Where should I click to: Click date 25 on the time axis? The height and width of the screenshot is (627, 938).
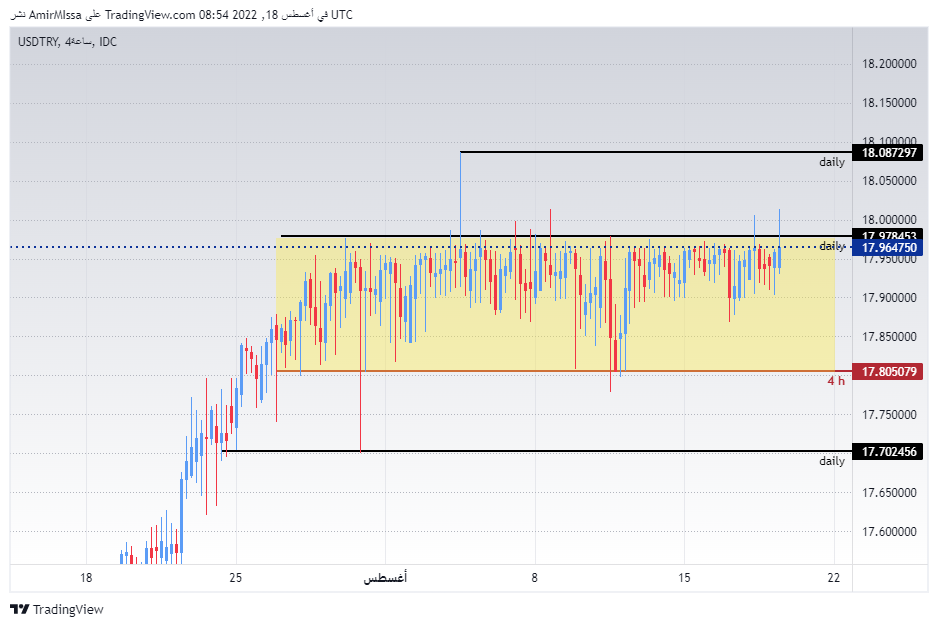[x=236, y=578]
